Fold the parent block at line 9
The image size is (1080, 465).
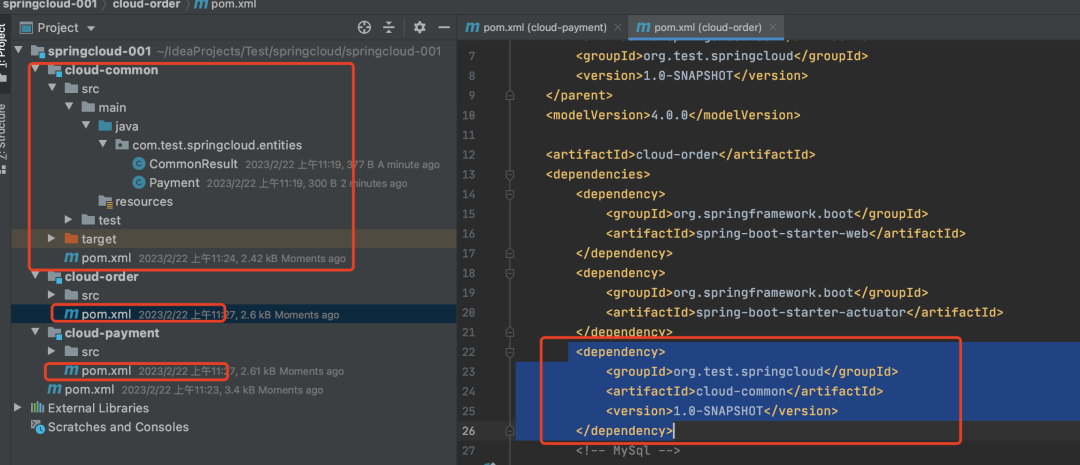point(510,96)
